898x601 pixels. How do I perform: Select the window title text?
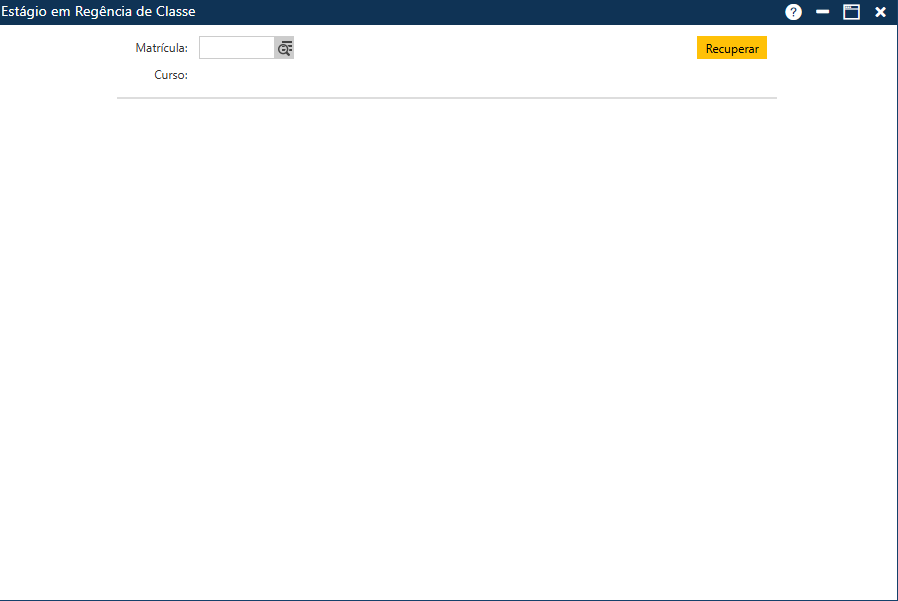tap(98, 12)
